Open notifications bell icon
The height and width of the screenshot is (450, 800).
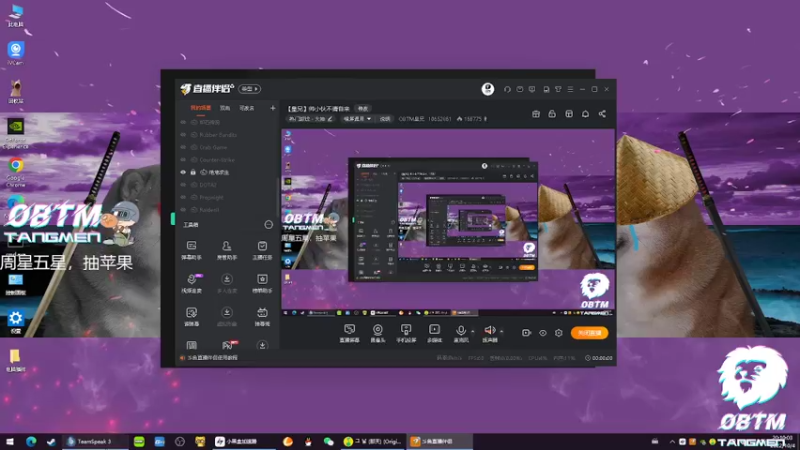pos(585,114)
